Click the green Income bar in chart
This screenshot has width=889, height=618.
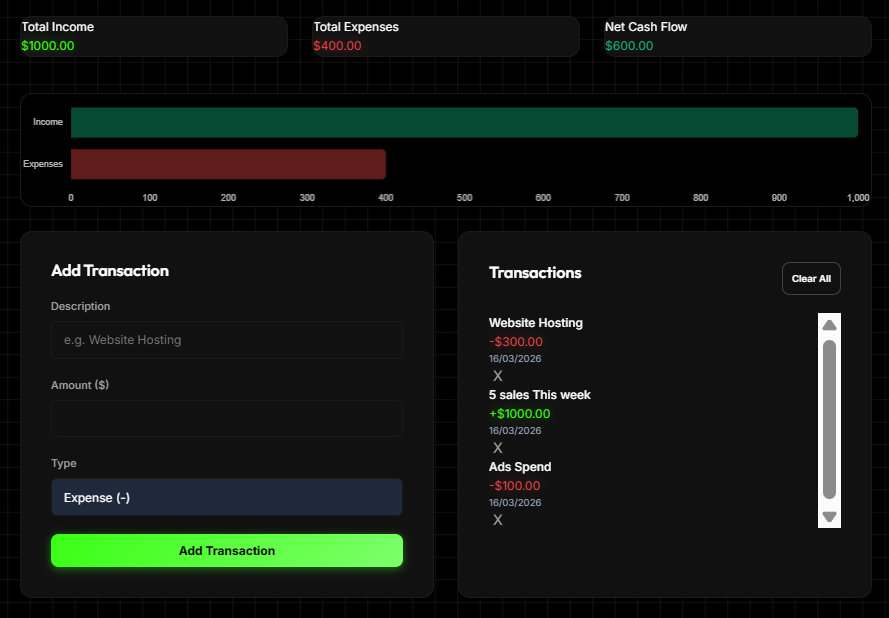(x=464, y=122)
